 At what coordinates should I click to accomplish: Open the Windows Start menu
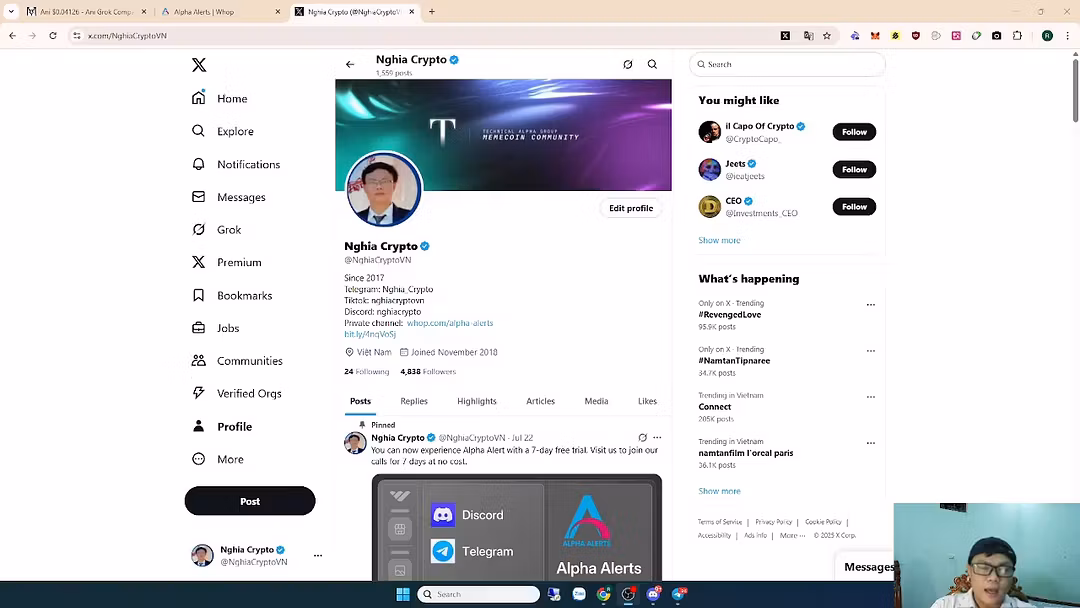click(403, 594)
